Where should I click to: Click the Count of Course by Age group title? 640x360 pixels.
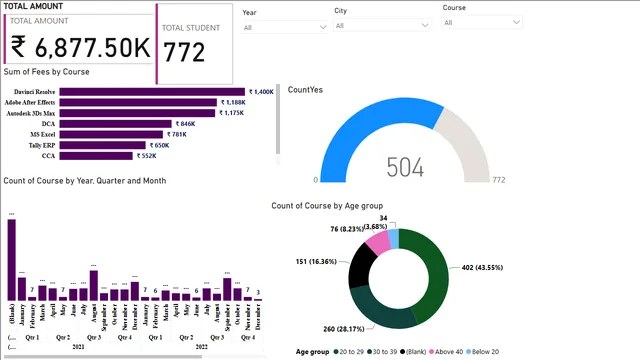click(327, 206)
